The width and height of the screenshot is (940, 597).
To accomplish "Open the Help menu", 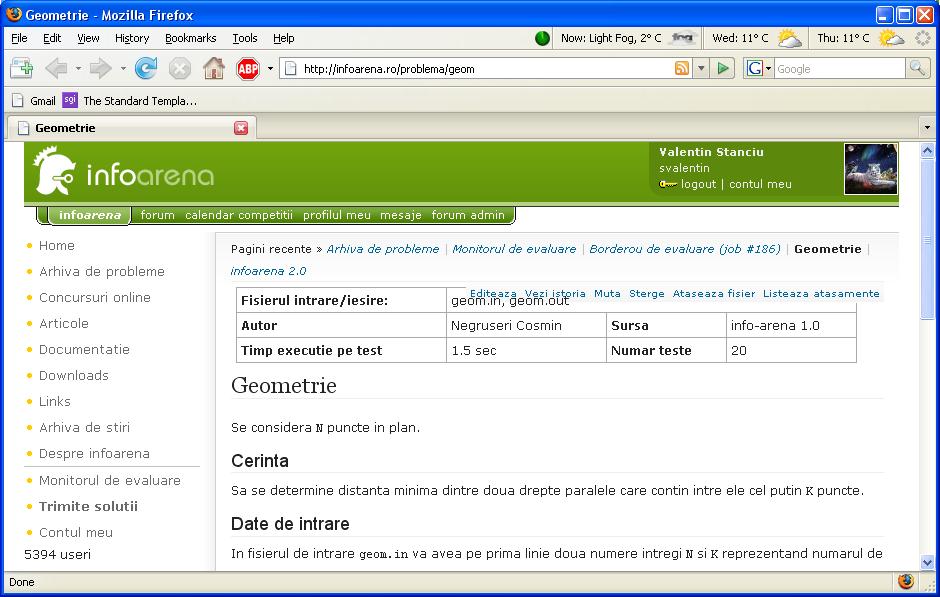I will [x=284, y=38].
